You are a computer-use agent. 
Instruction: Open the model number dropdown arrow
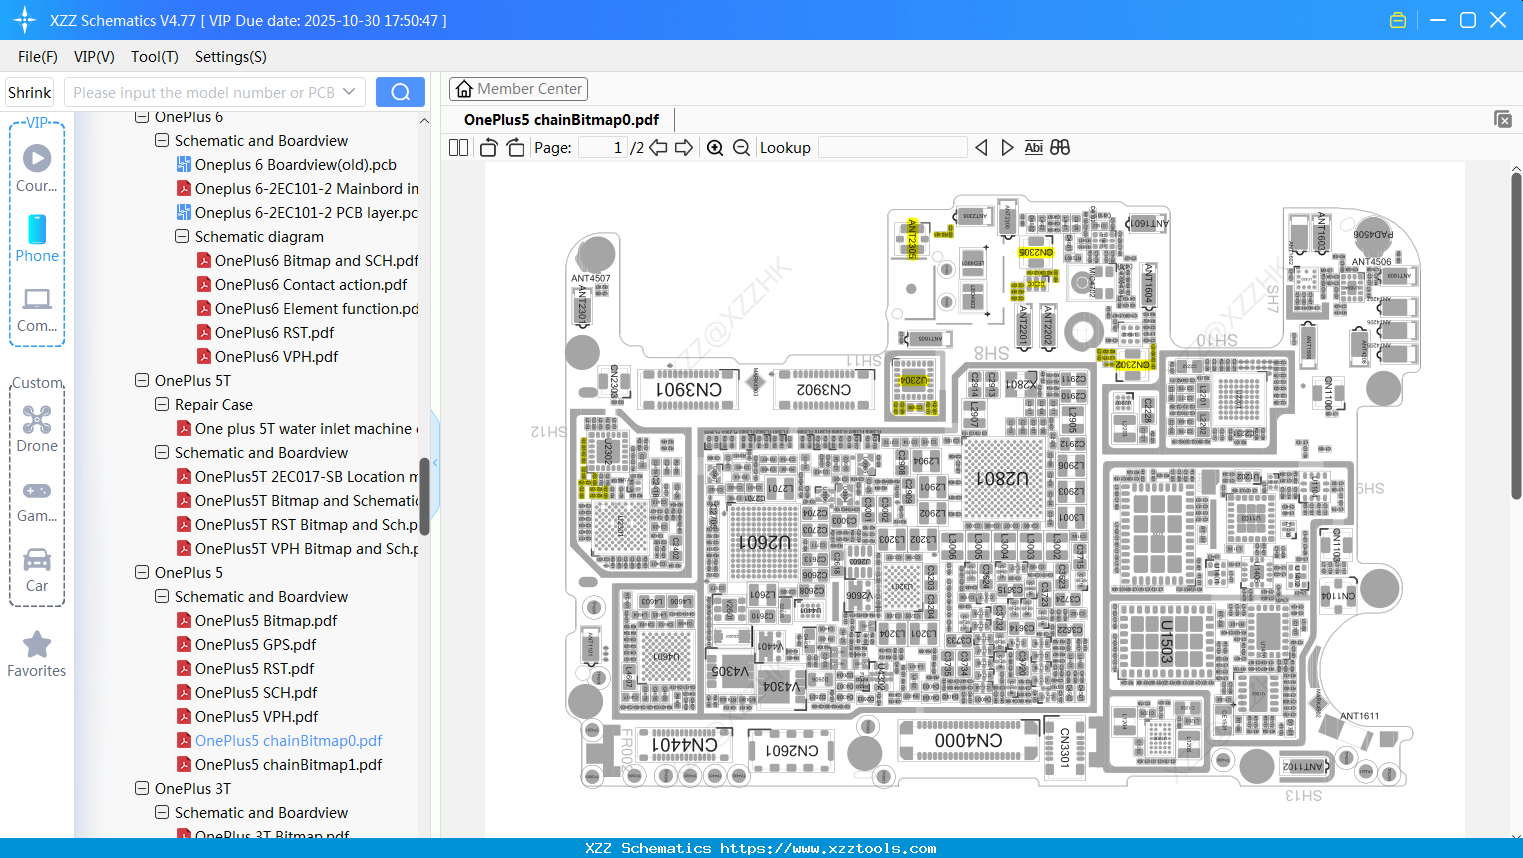349,92
